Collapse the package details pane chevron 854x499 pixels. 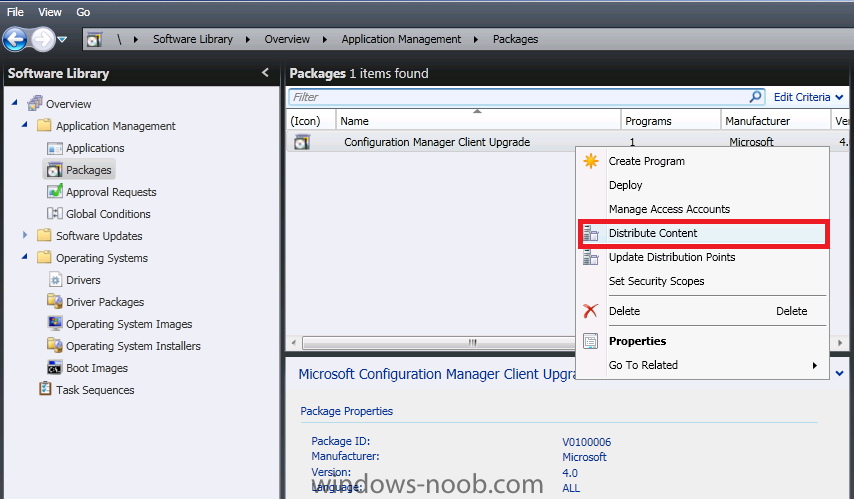(x=840, y=374)
